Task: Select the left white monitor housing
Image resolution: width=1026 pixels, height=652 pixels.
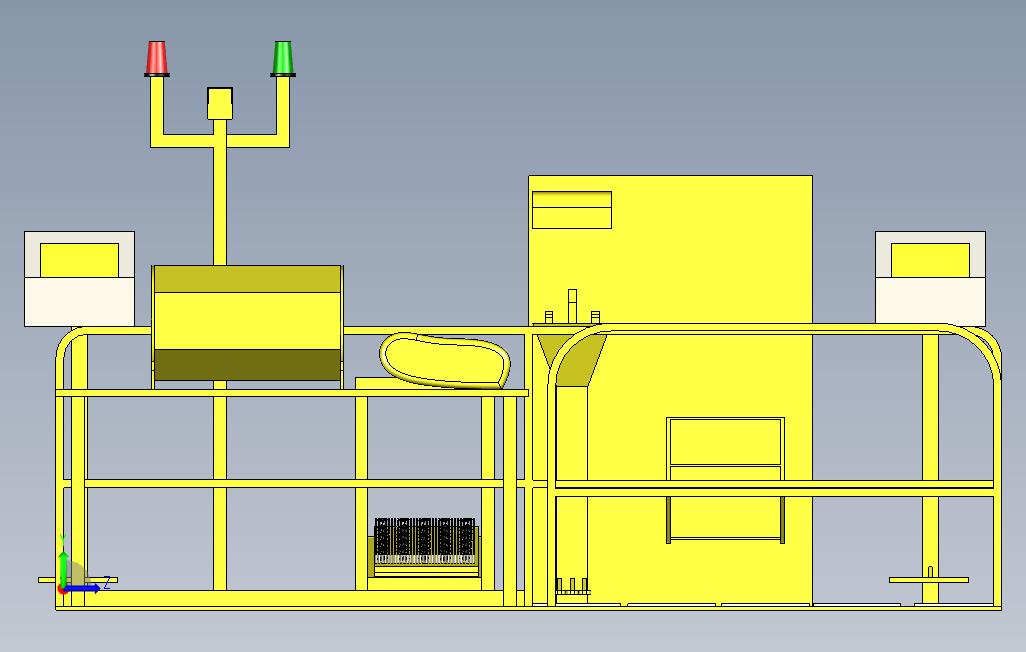Action: [79, 279]
